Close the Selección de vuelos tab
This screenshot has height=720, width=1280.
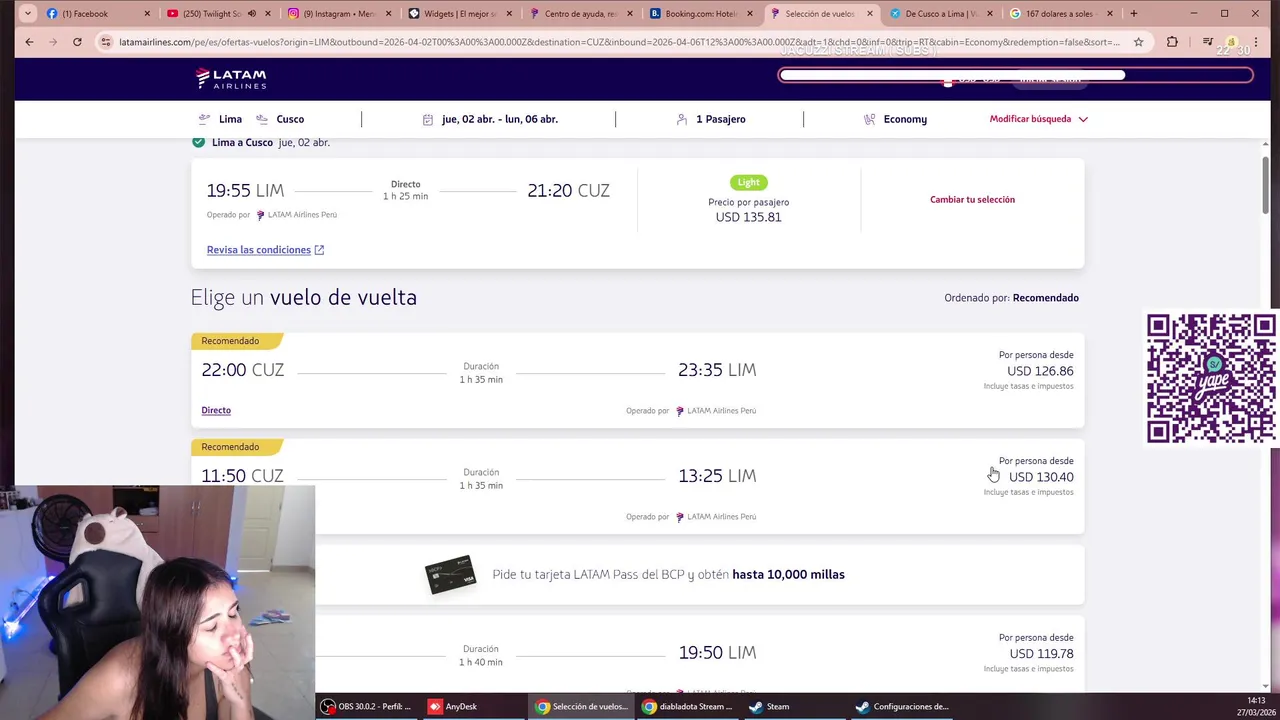tap(870, 14)
